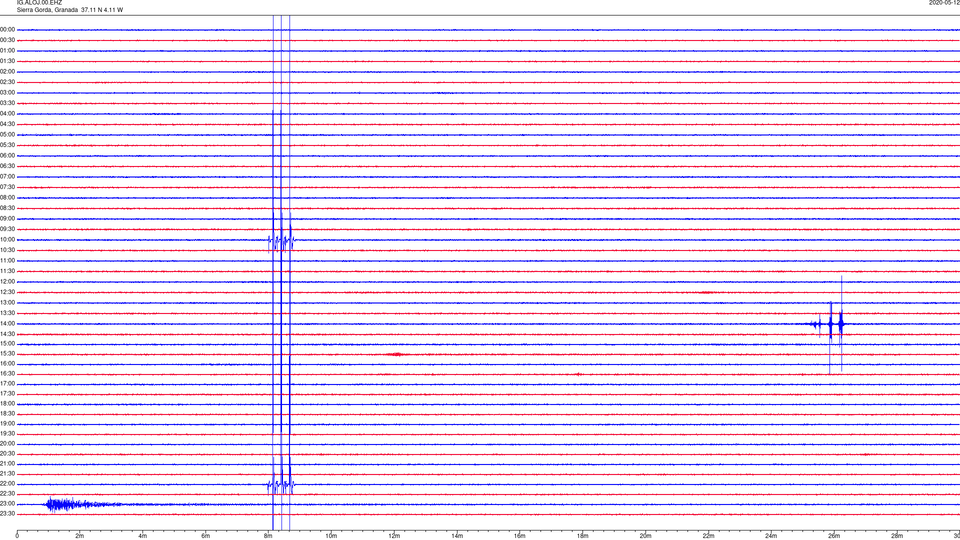Select the 09:00 trace time label
Viewport: 960px width, 540px height.
(x=7, y=219)
